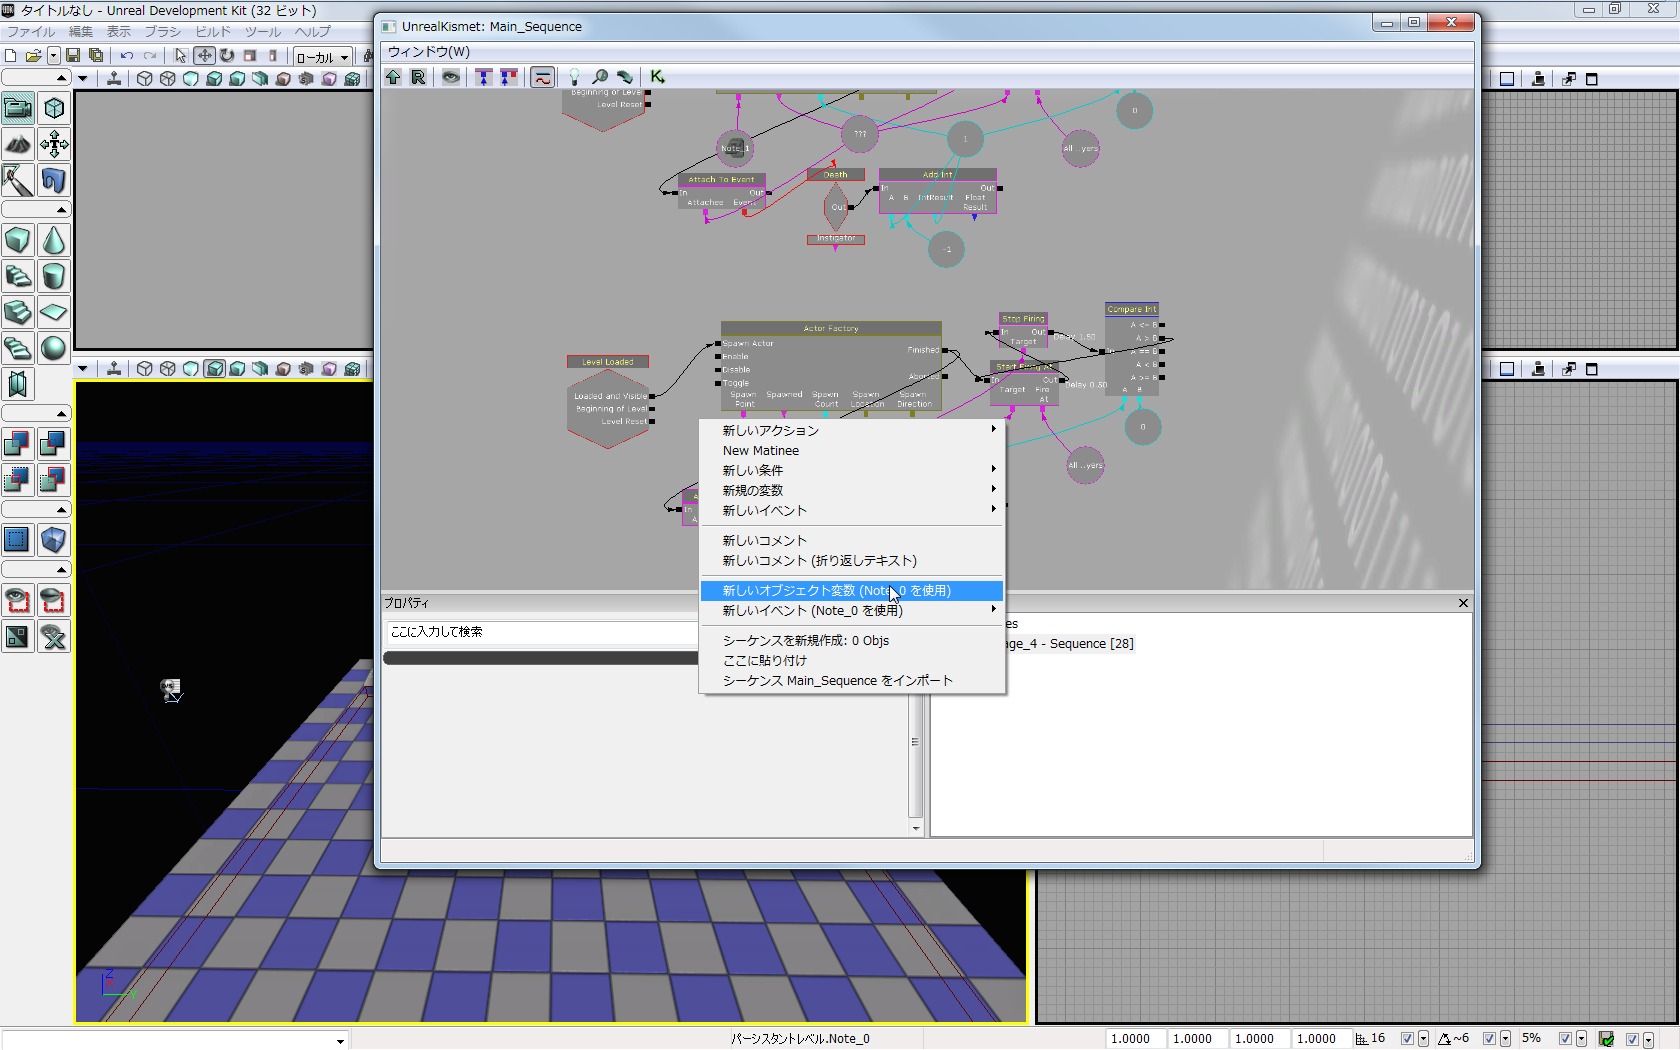Create a Cylinder brush primitive
This screenshot has width=1680, height=1050.
(54, 277)
